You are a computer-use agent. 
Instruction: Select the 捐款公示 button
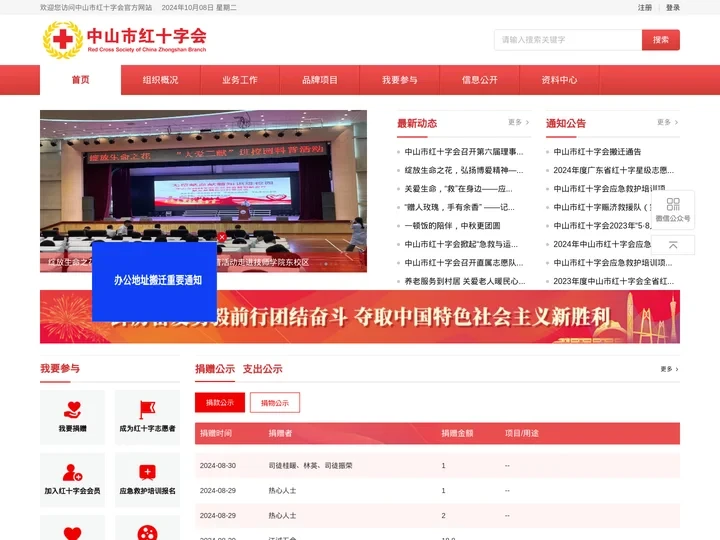[x=220, y=403]
